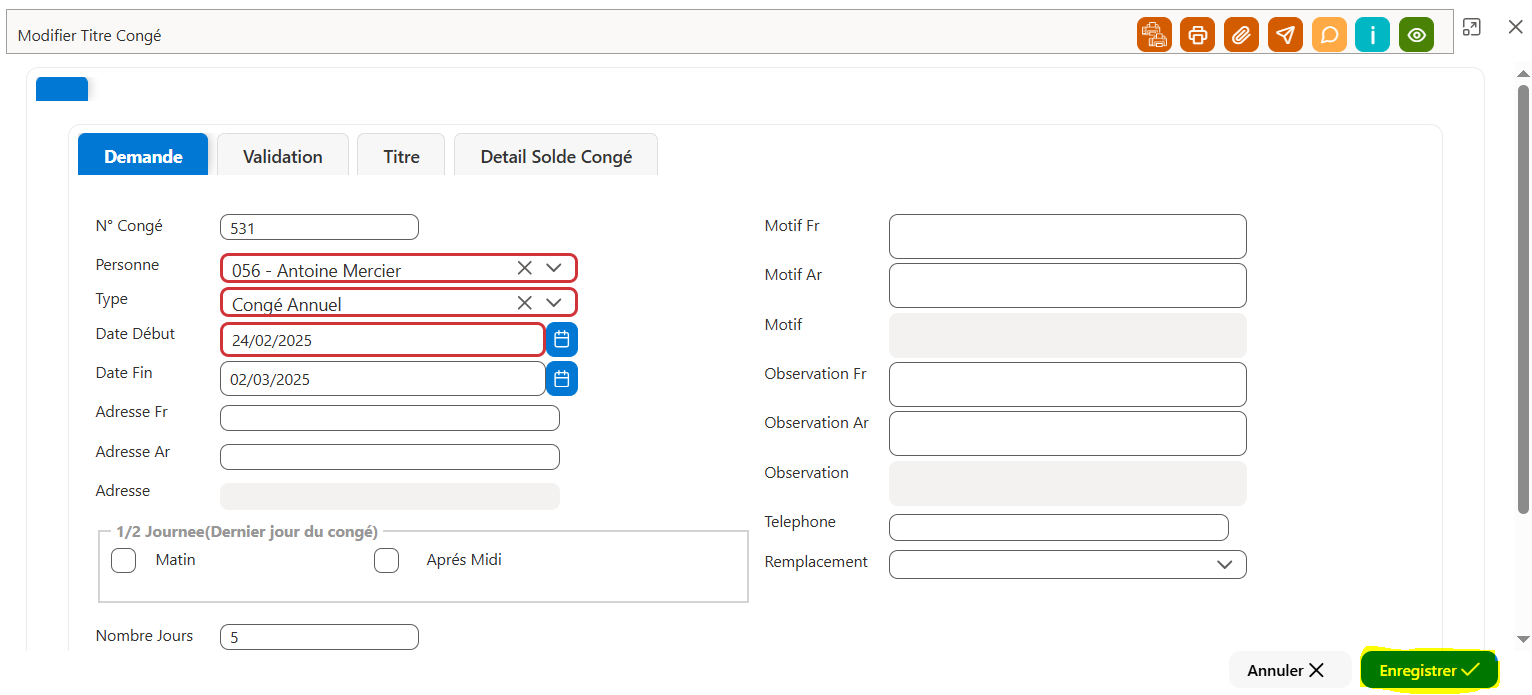Open the Detail Solde Congé tab

pos(556,156)
